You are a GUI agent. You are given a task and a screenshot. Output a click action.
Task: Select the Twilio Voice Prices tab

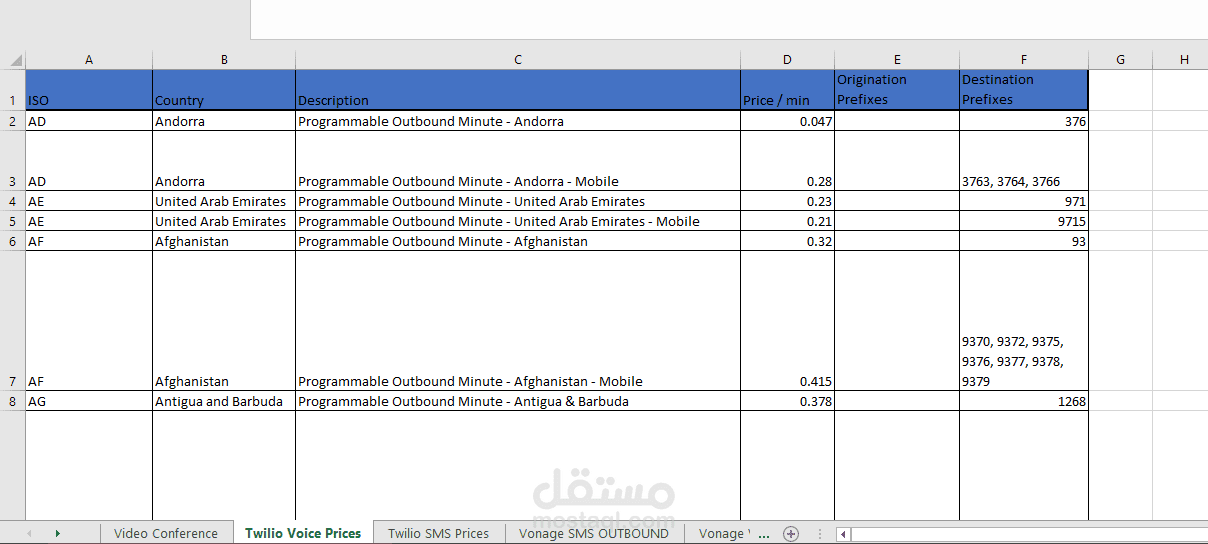coord(303,533)
